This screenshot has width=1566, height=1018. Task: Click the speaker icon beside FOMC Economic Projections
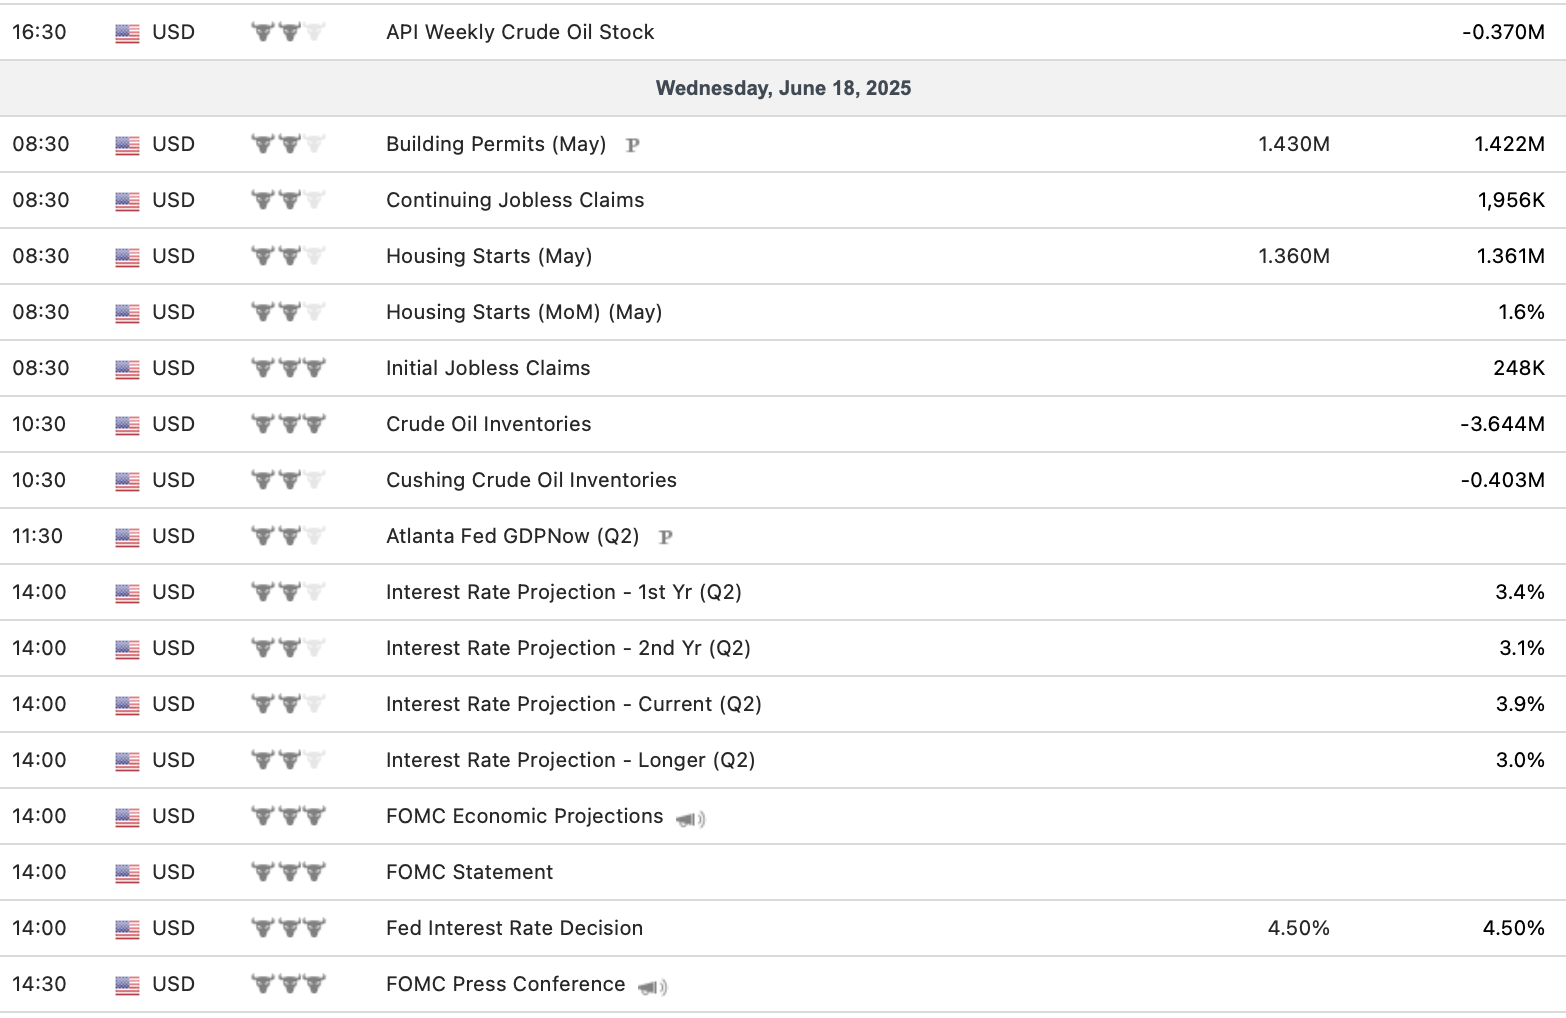point(690,819)
